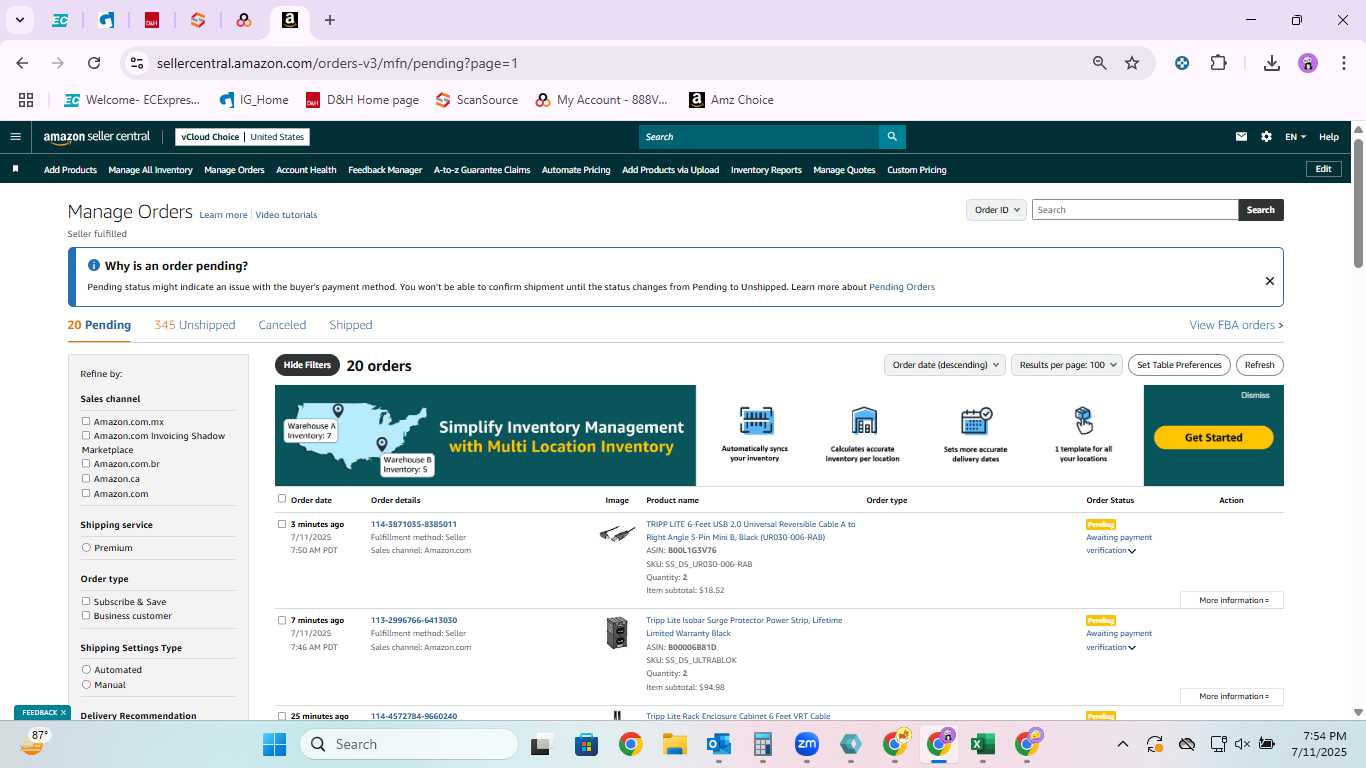Viewport: 1366px width, 768px height.
Task: Click the site information icon in address bar
Action: [138, 63]
